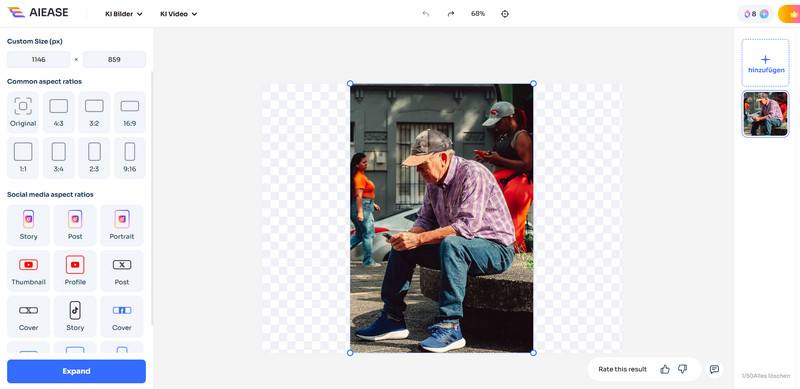Screen dimensions: 800x389
Task: Click the sidebar vertical scrollbar
Action: coord(152,198)
